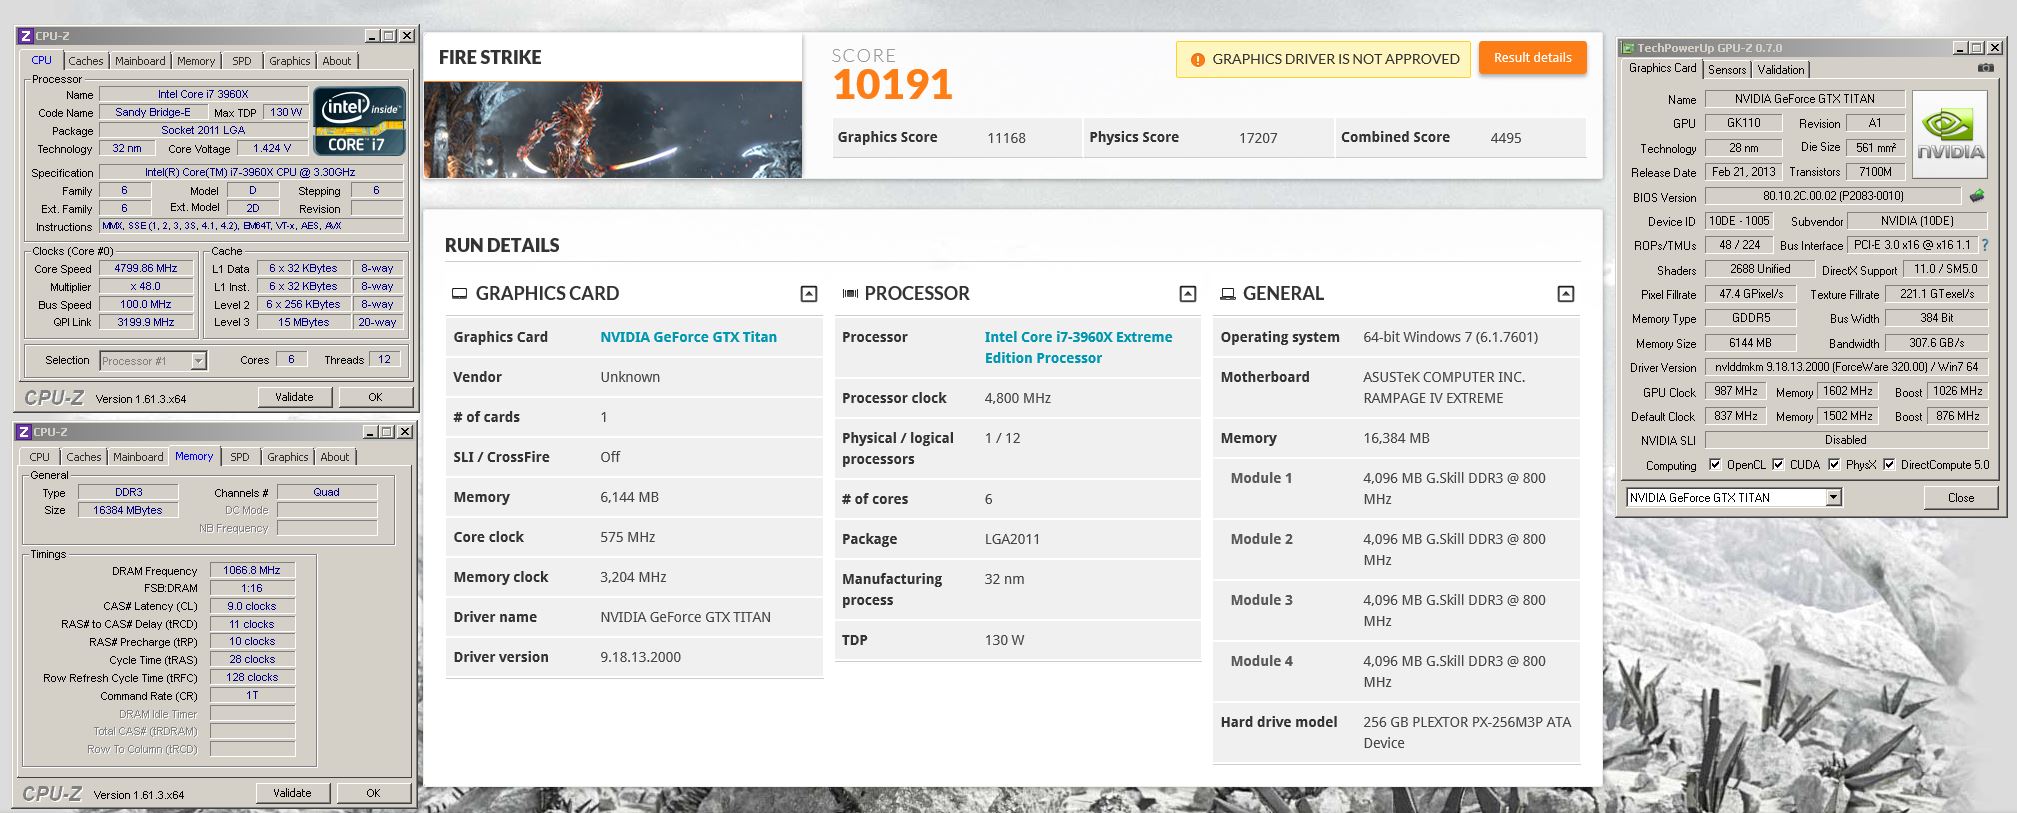Click the DRAM Frequency value 1066.8 MHz
The height and width of the screenshot is (813, 2017).
(x=252, y=570)
